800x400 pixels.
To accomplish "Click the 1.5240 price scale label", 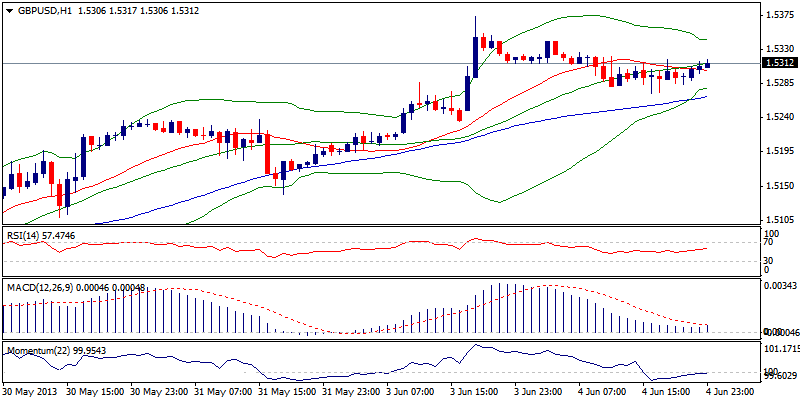I will point(779,116).
